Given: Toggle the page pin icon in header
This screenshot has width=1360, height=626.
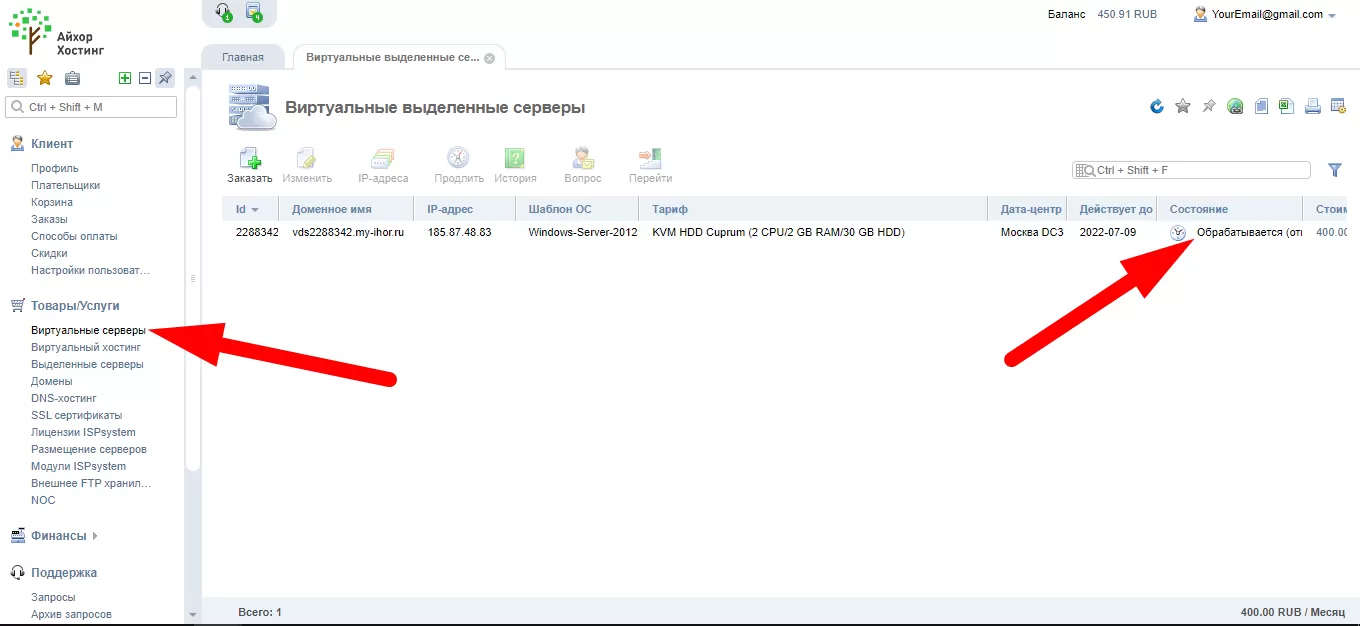Looking at the screenshot, I should 1209,106.
